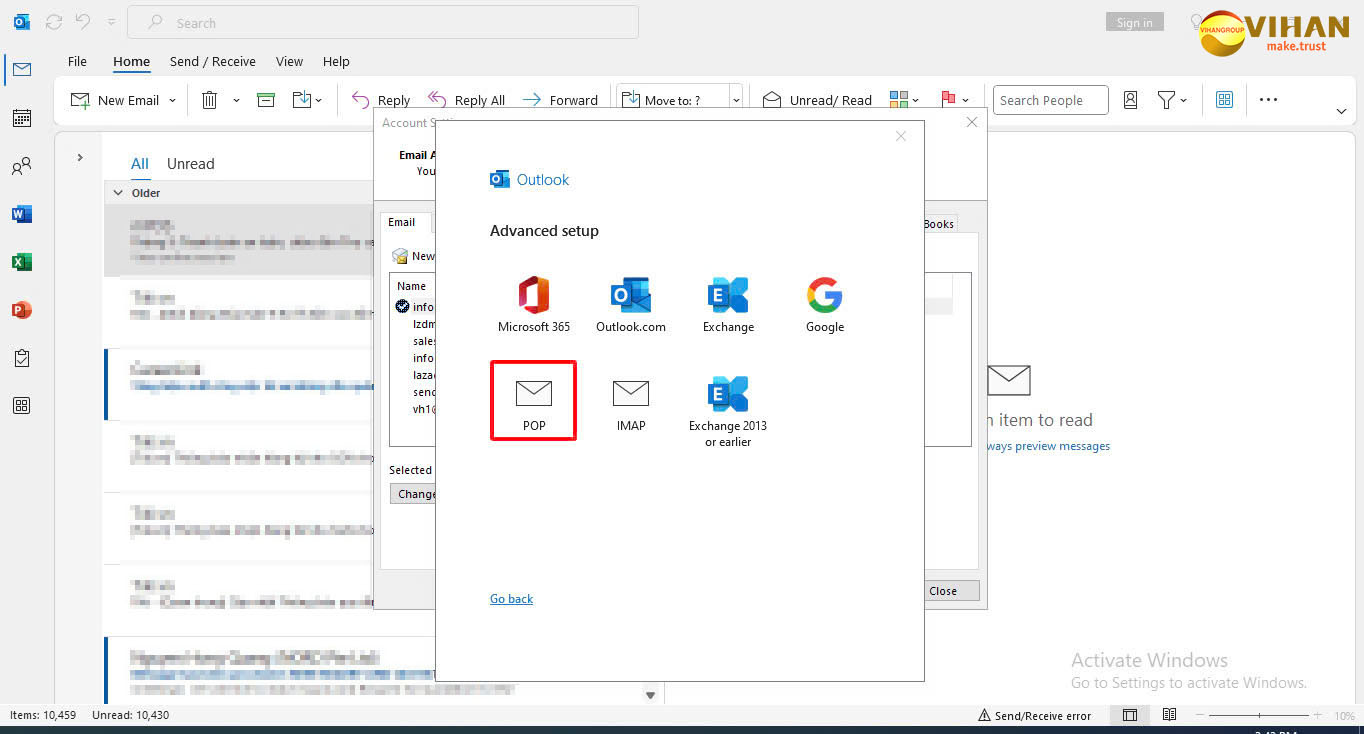Expand the folder pane chevron
The height and width of the screenshot is (734, 1364).
[x=80, y=158]
